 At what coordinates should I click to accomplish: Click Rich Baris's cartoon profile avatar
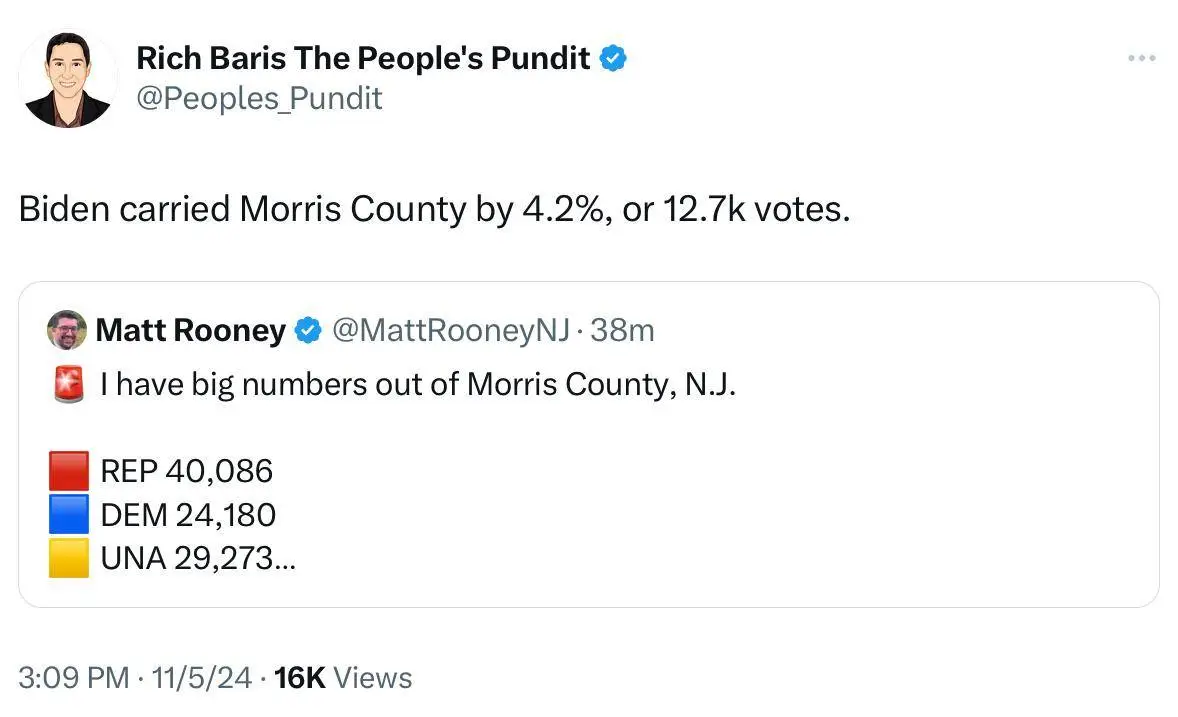[x=68, y=79]
